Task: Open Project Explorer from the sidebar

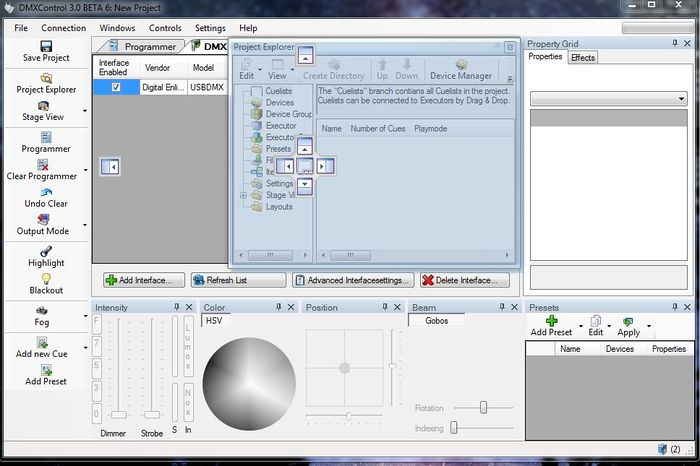Action: (46, 77)
